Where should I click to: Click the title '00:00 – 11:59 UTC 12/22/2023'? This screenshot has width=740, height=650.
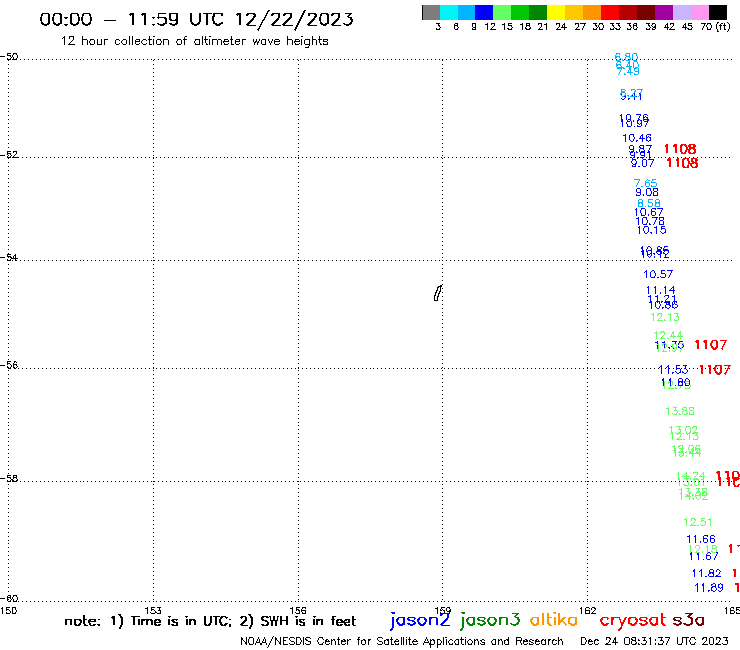196,19
